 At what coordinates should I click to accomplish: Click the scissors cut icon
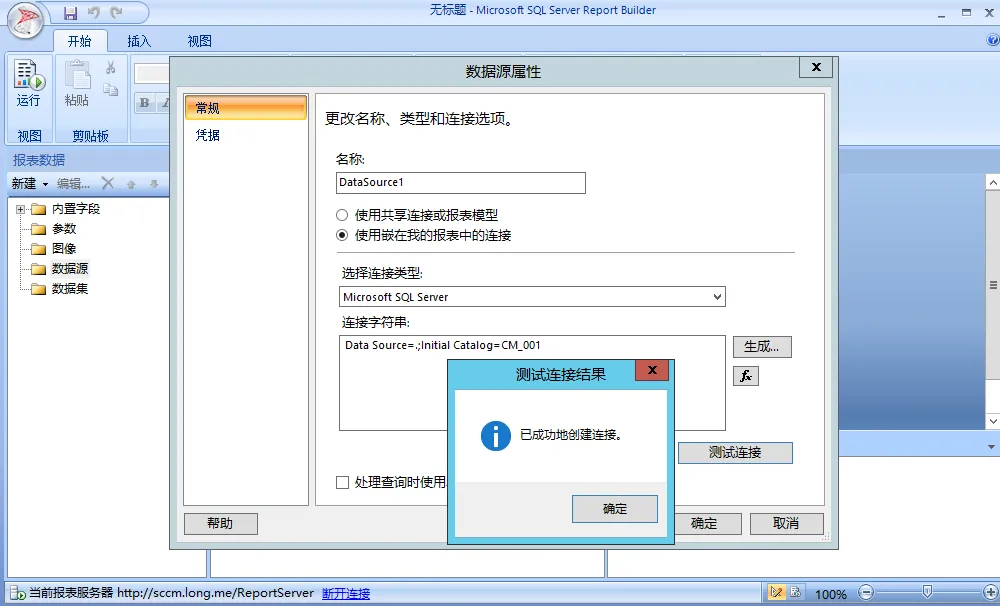coord(110,67)
